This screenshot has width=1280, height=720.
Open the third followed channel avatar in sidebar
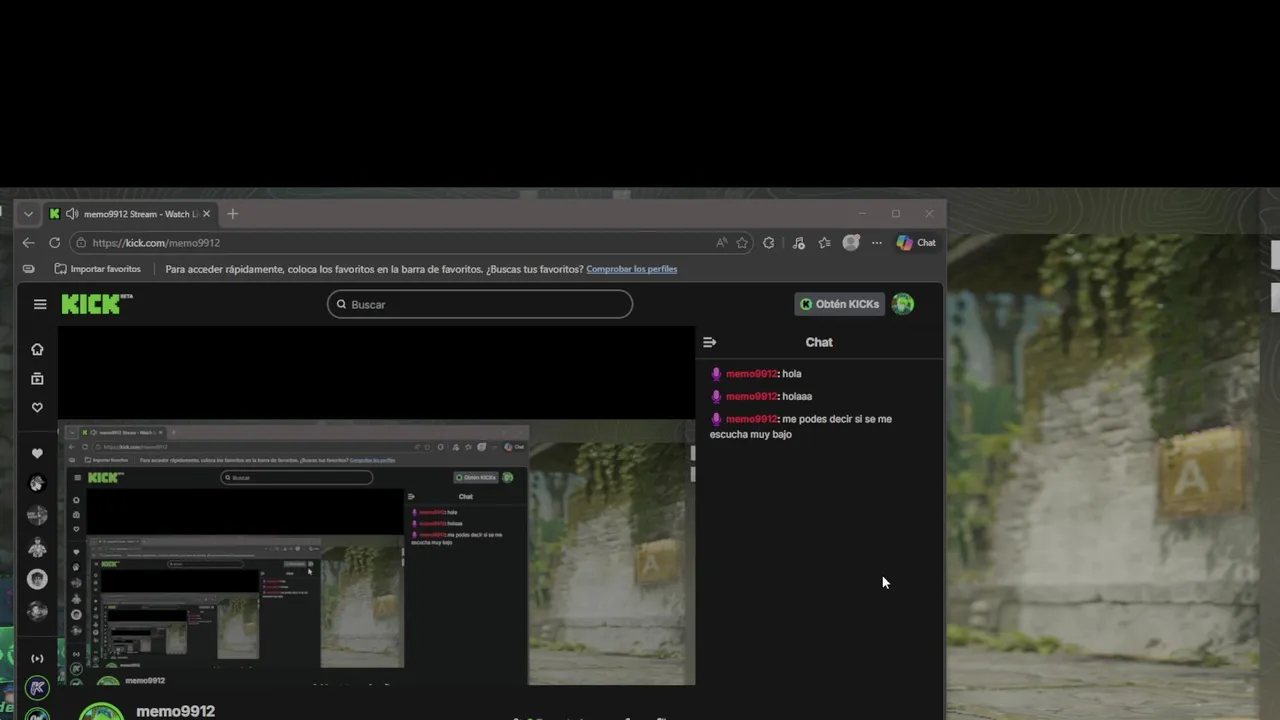tap(37, 547)
